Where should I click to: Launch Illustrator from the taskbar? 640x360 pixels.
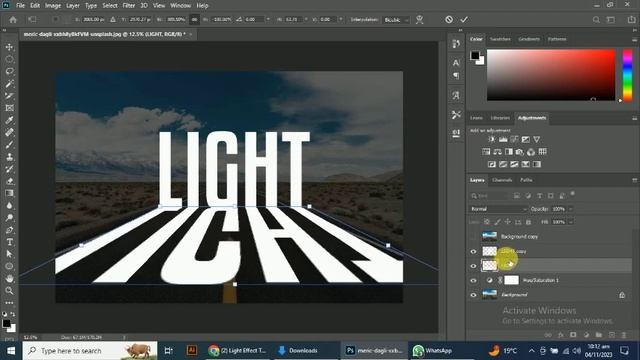191,351
